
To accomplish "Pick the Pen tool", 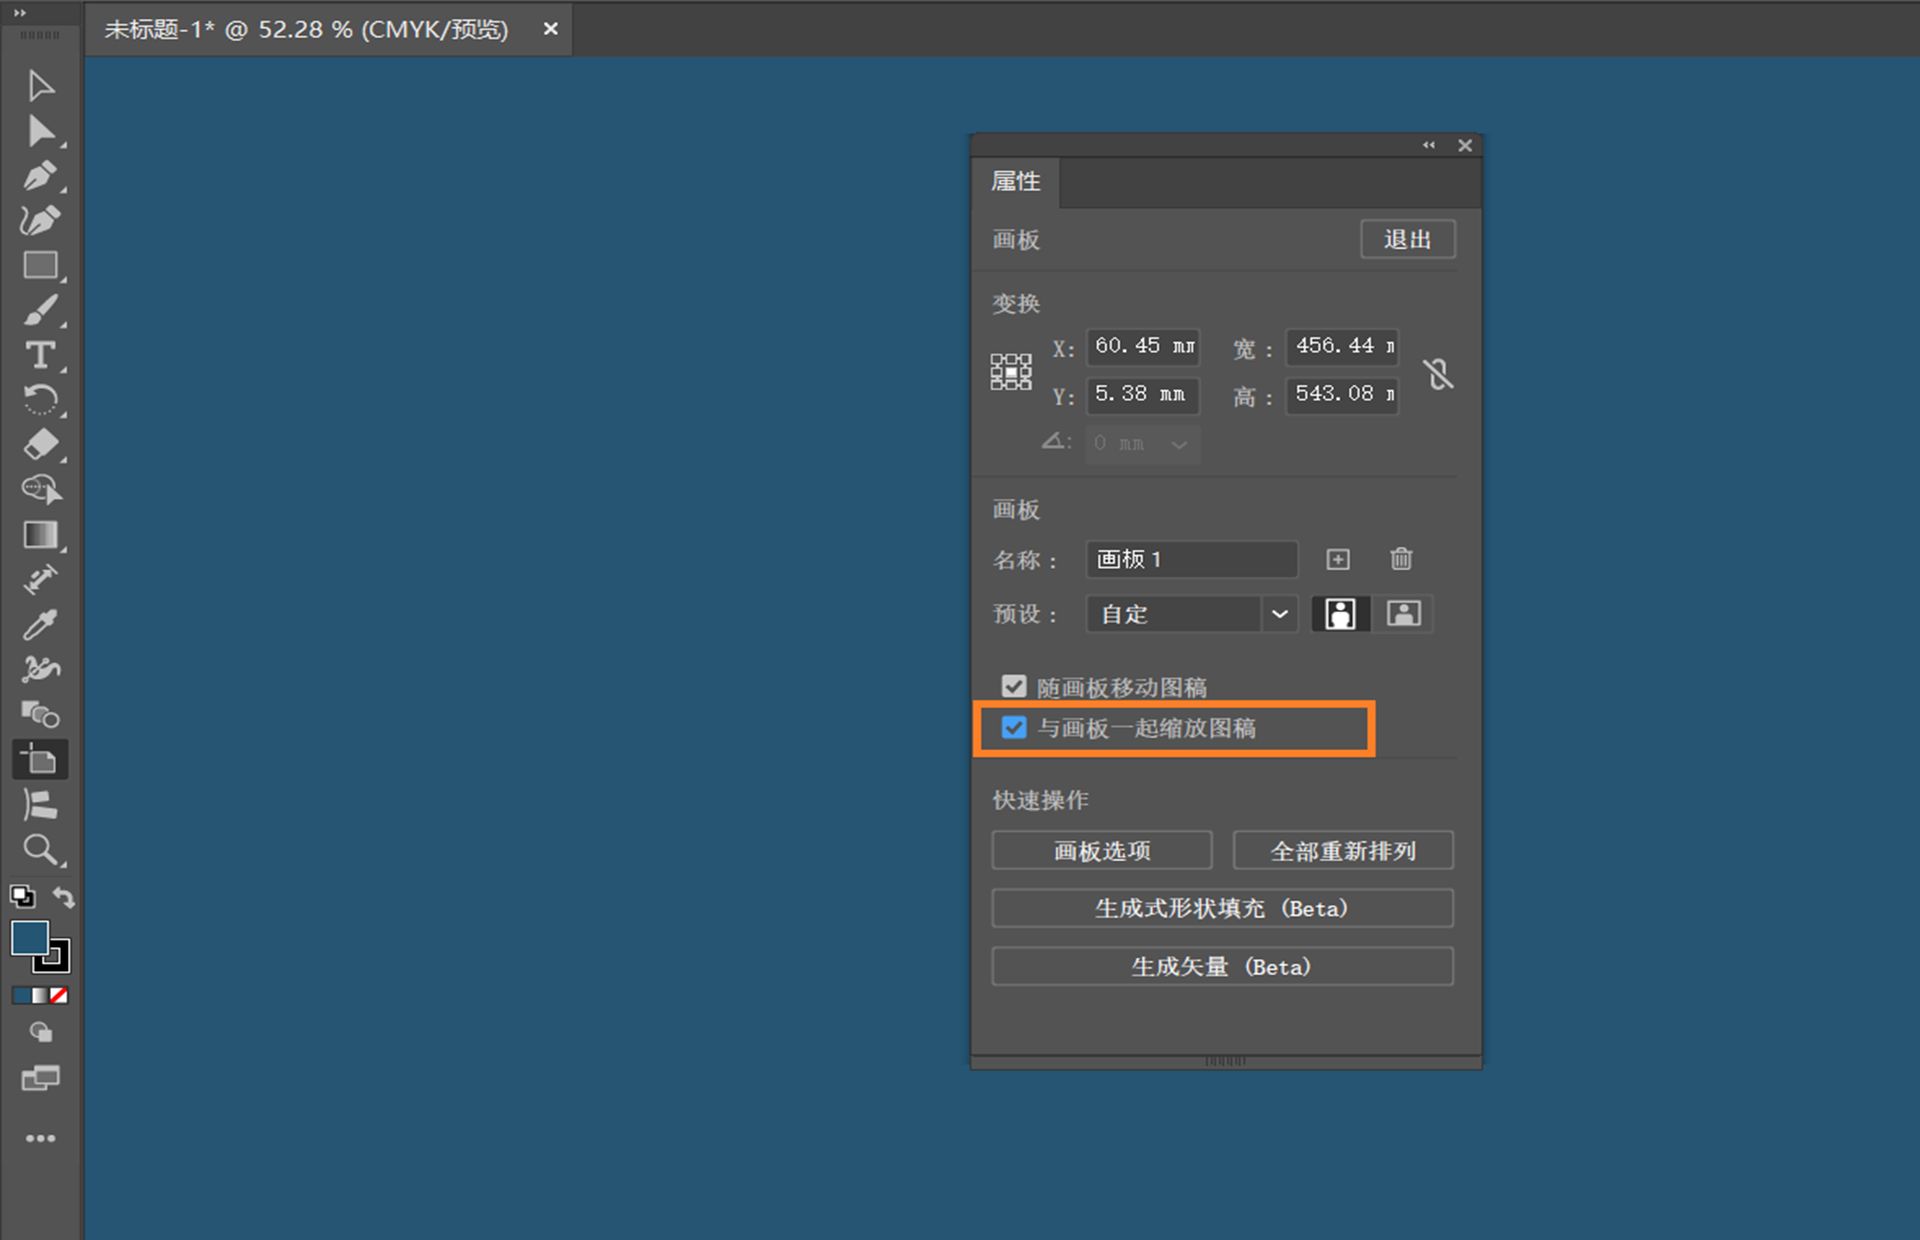I will (x=41, y=176).
